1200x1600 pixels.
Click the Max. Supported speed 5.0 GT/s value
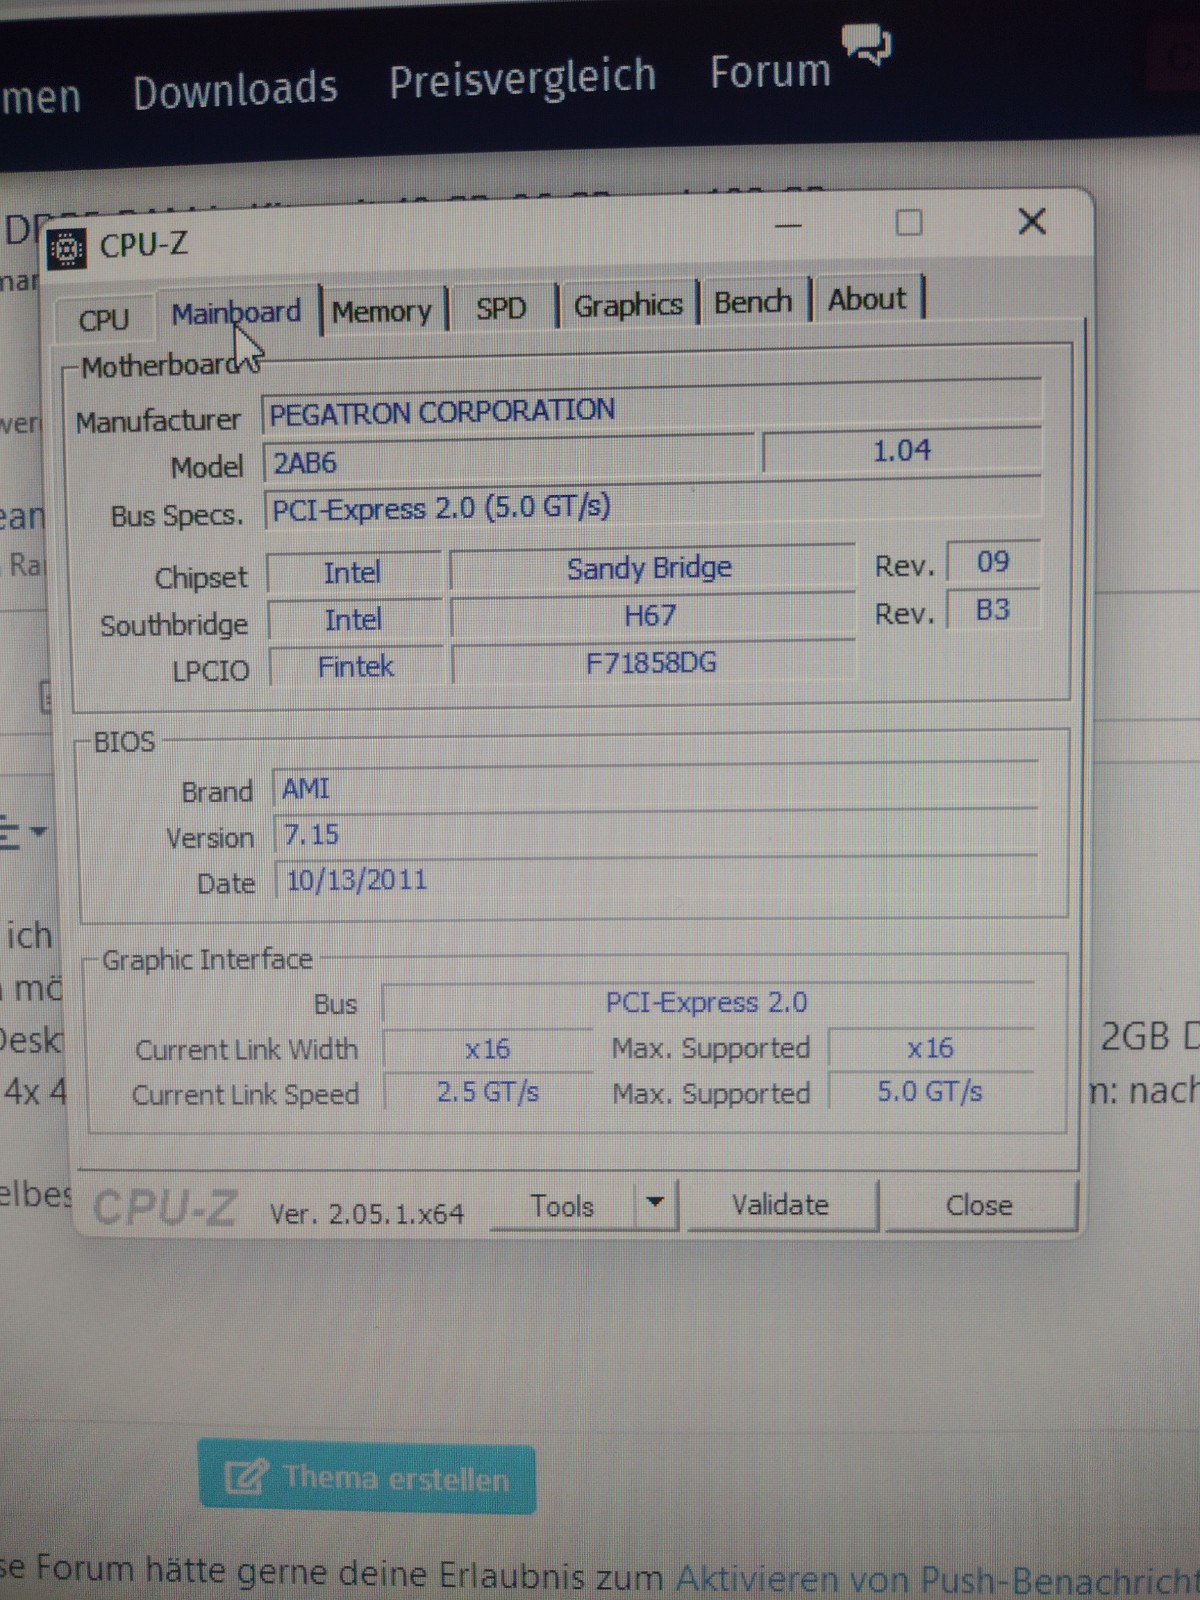tap(930, 1090)
